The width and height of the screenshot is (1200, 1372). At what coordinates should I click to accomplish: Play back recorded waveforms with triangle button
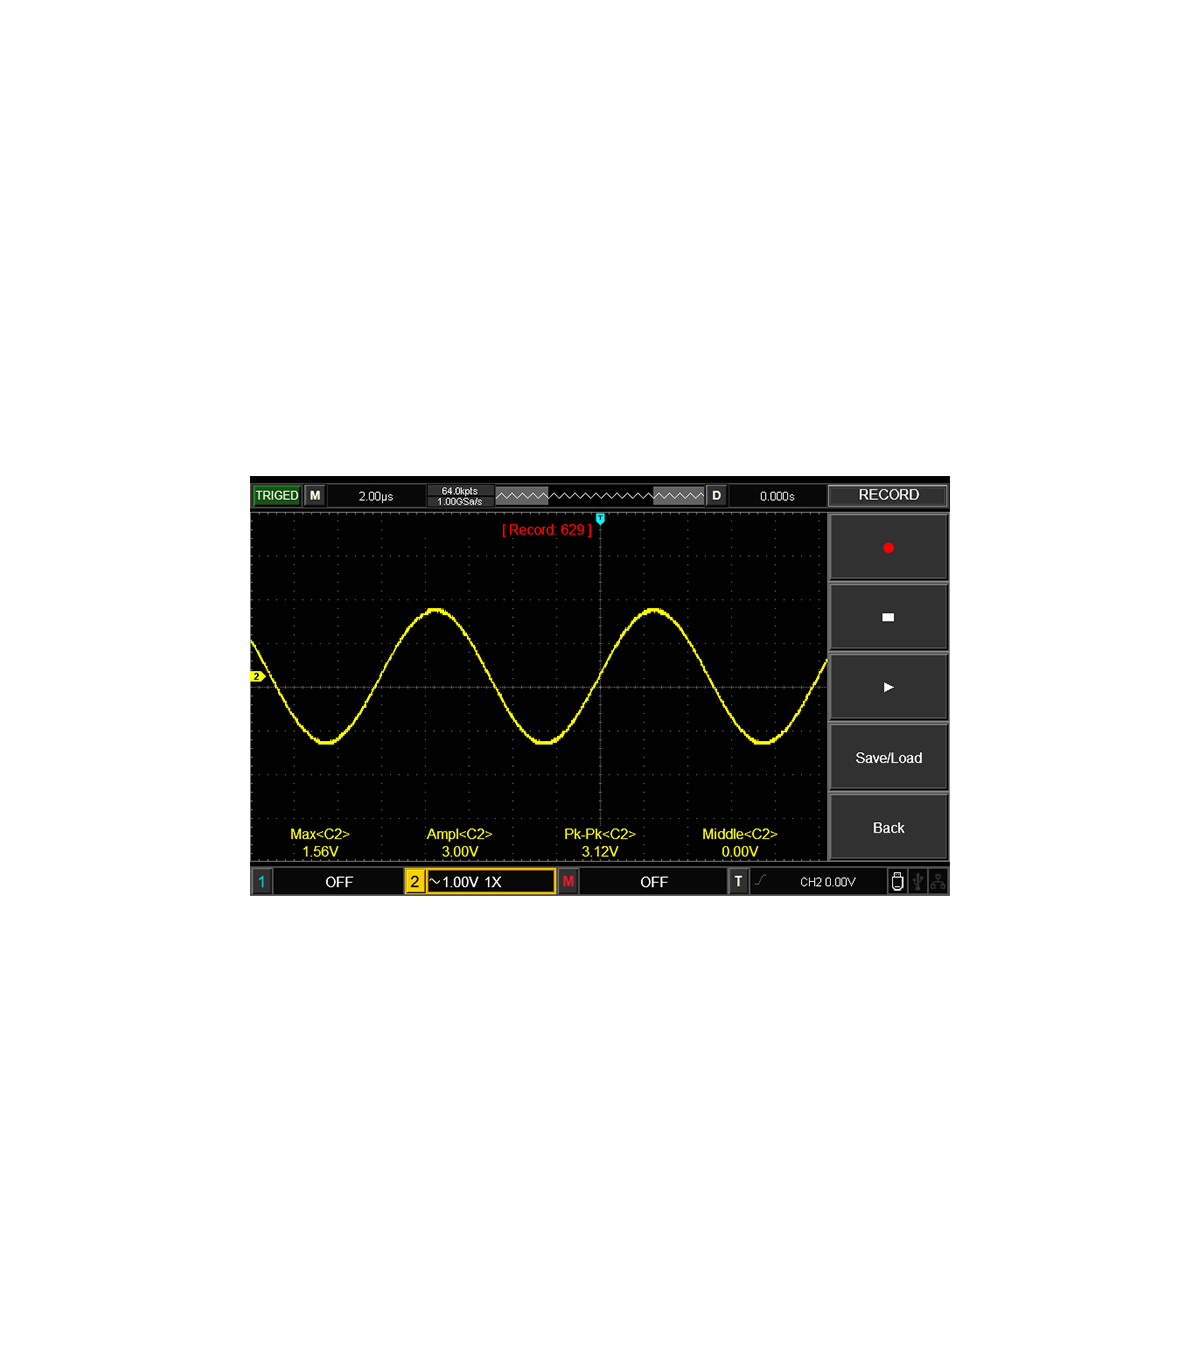[x=888, y=687]
